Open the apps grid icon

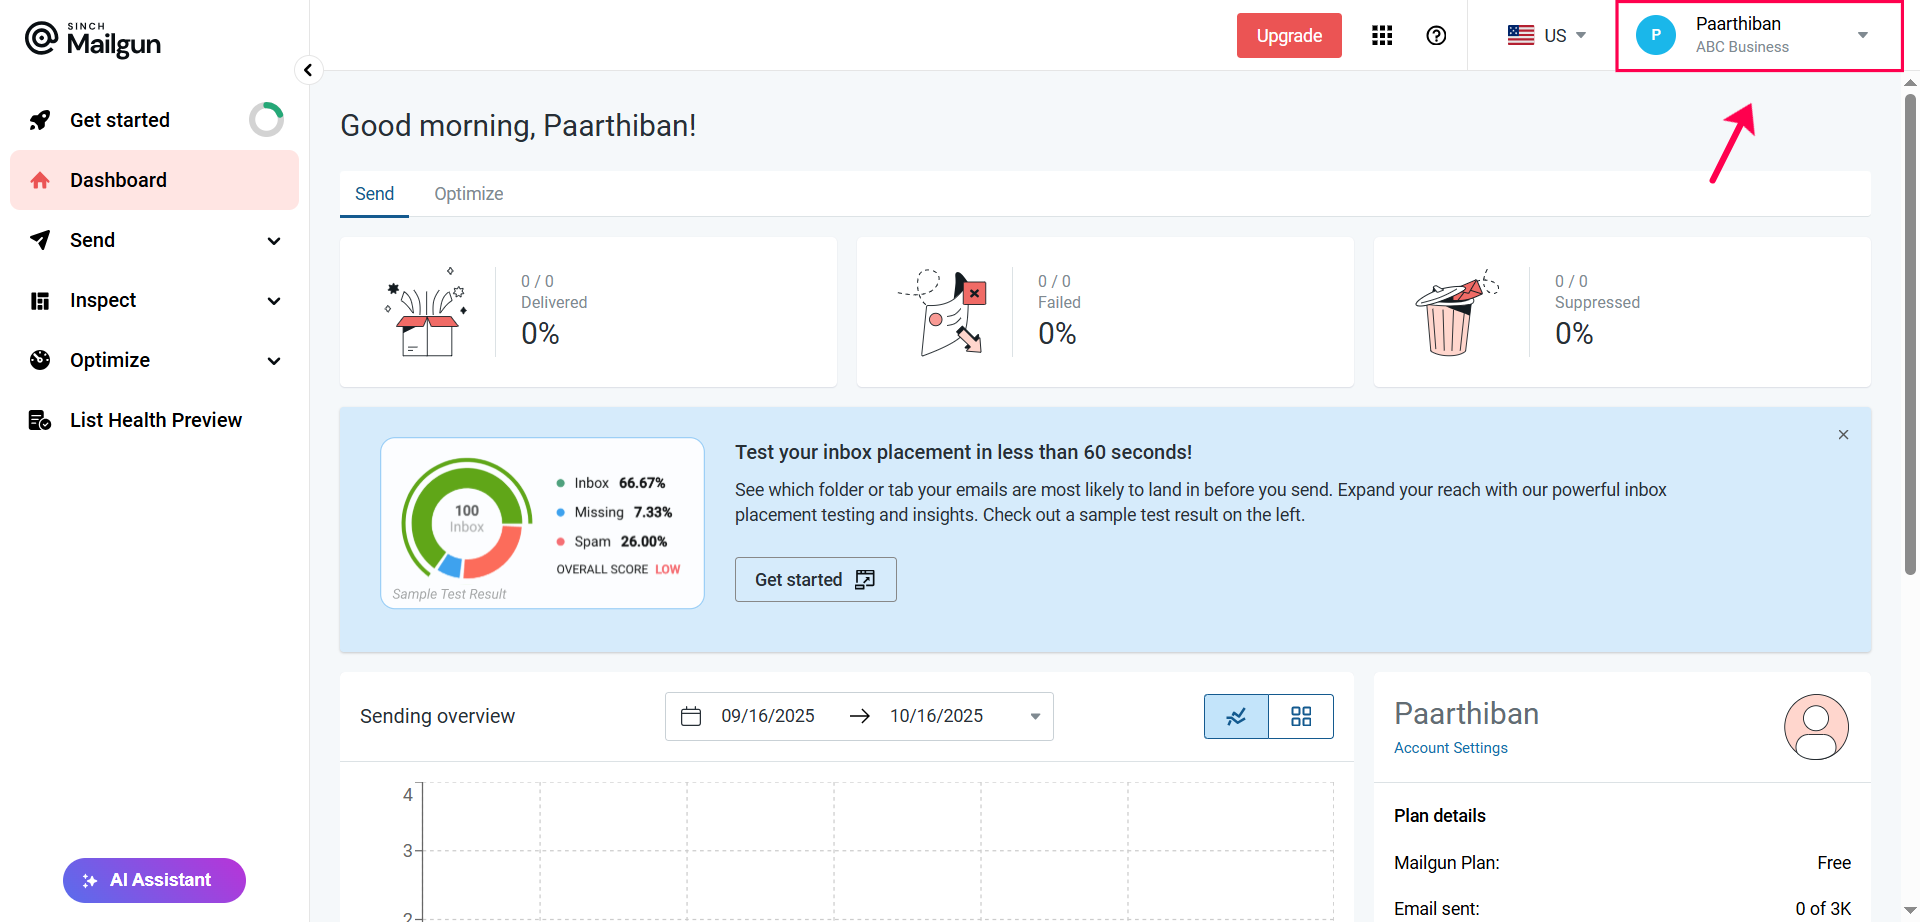[x=1382, y=36]
